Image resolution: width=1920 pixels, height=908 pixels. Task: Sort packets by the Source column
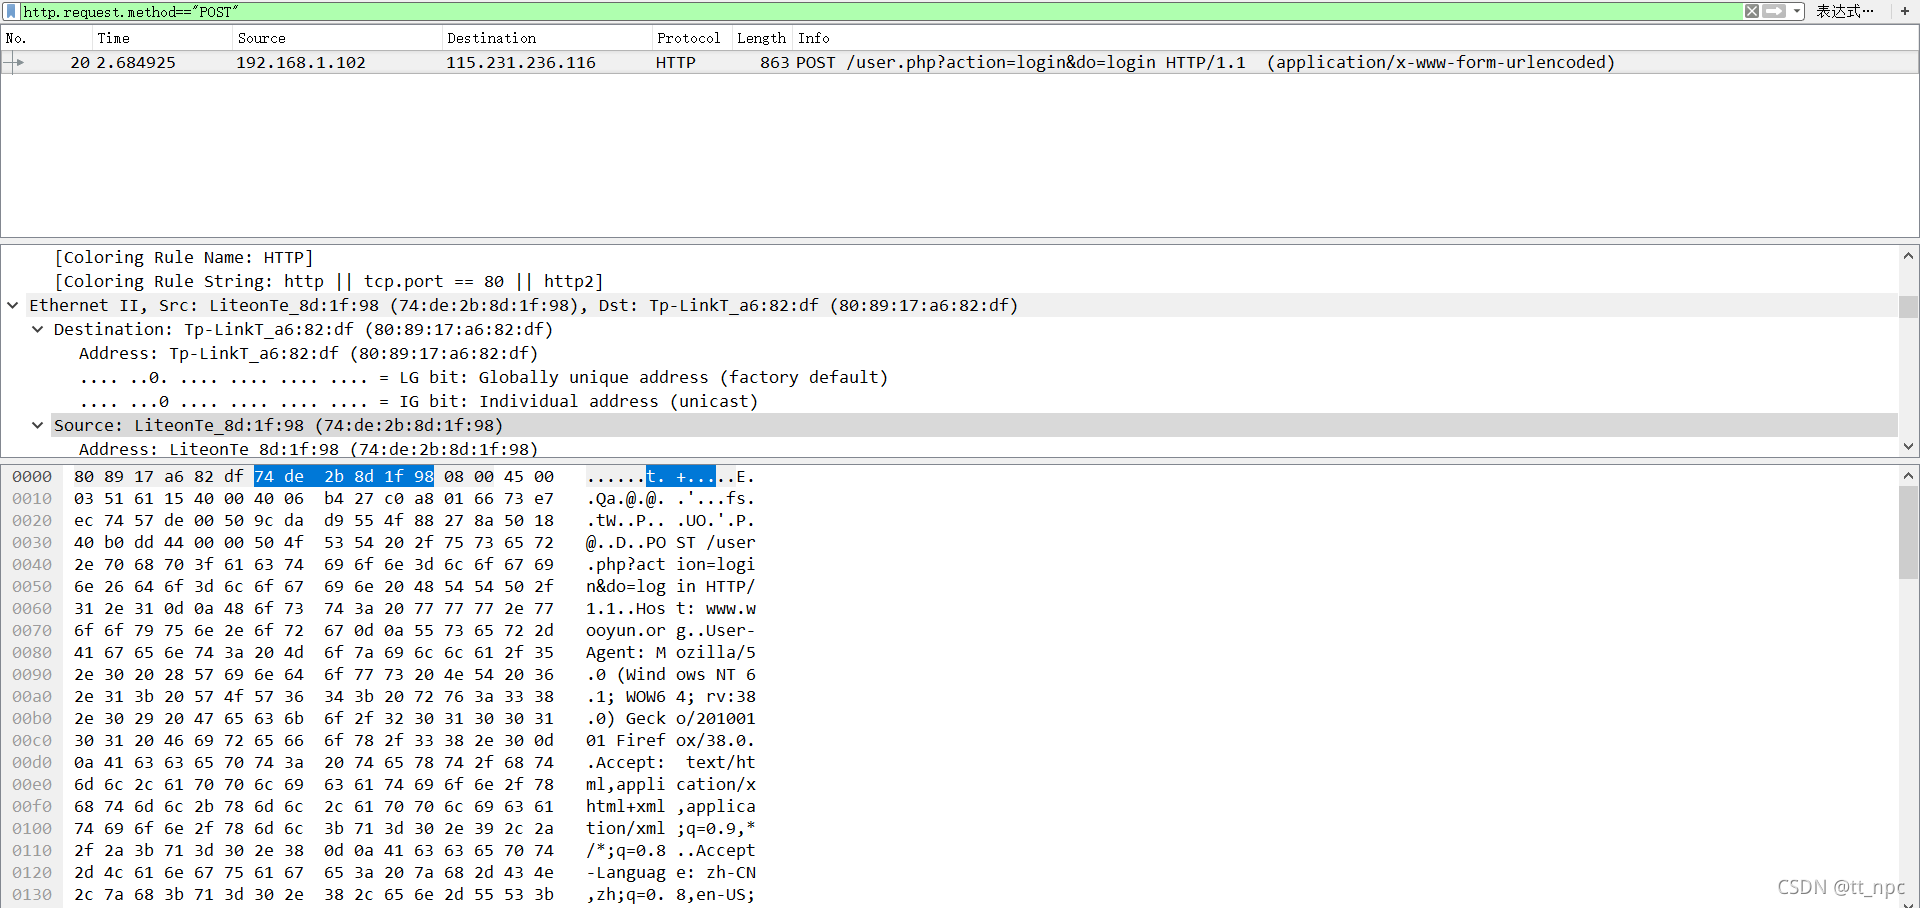click(x=336, y=38)
